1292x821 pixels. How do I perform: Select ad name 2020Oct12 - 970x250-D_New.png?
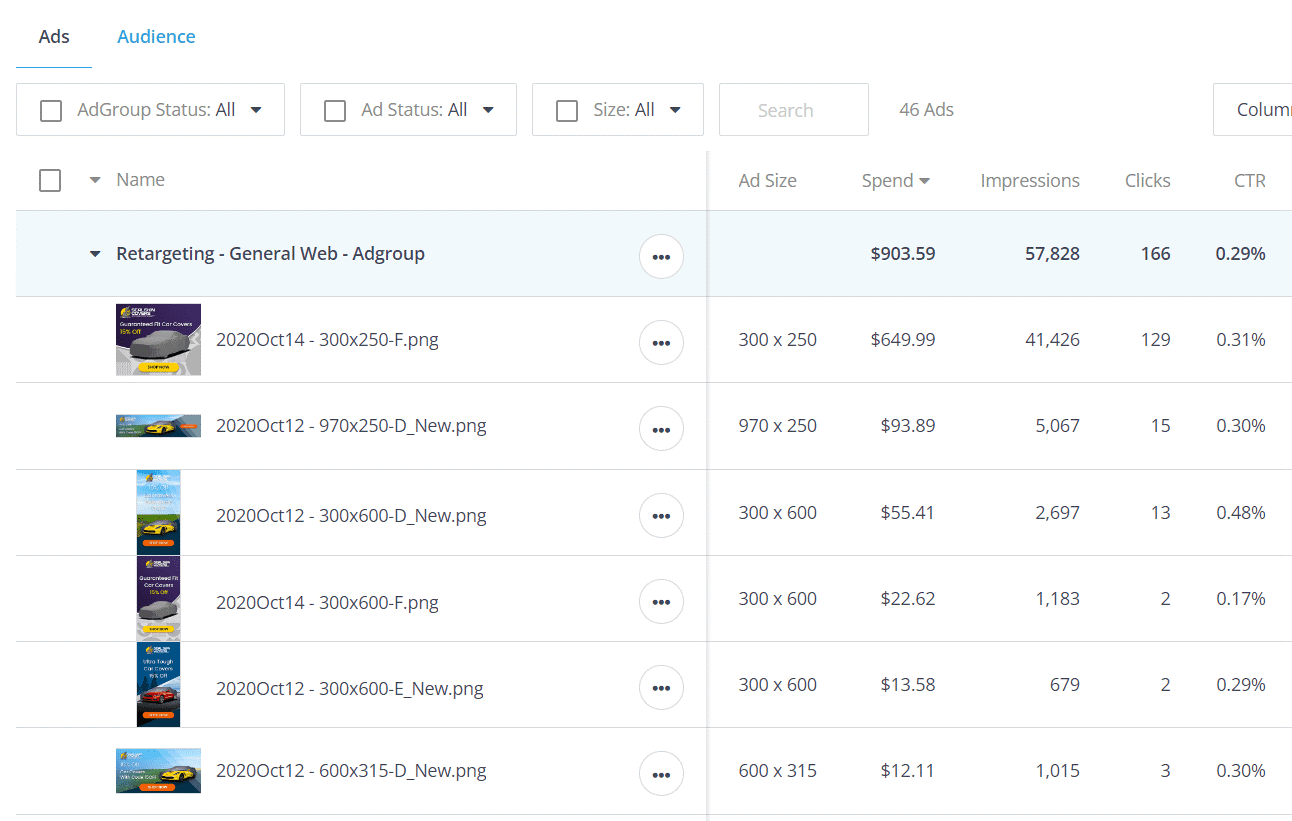(351, 426)
